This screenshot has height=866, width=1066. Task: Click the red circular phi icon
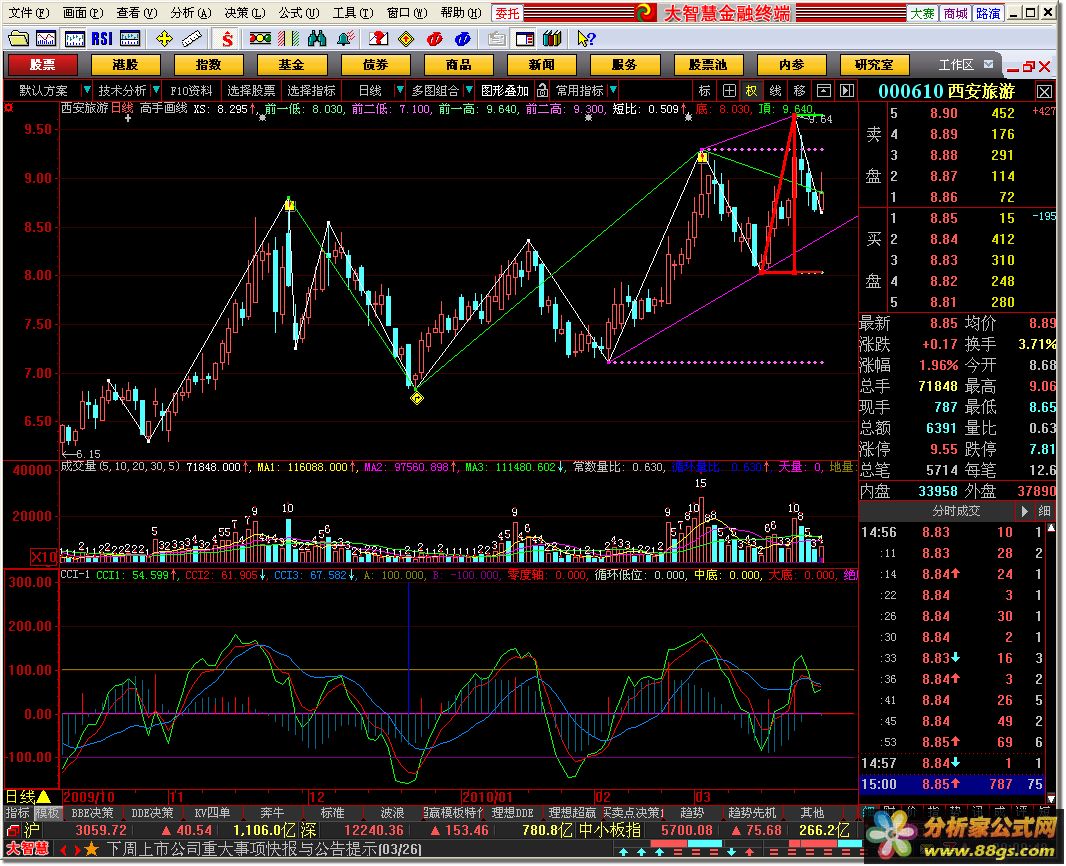[x=434, y=39]
